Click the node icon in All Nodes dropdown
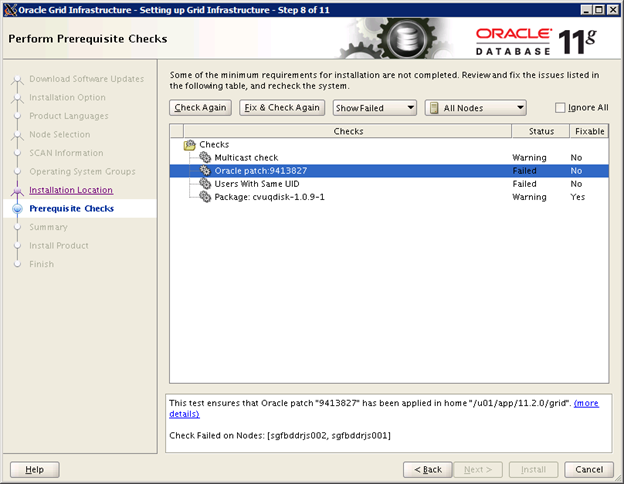Screen dimensions: 624x484 pos(434,108)
